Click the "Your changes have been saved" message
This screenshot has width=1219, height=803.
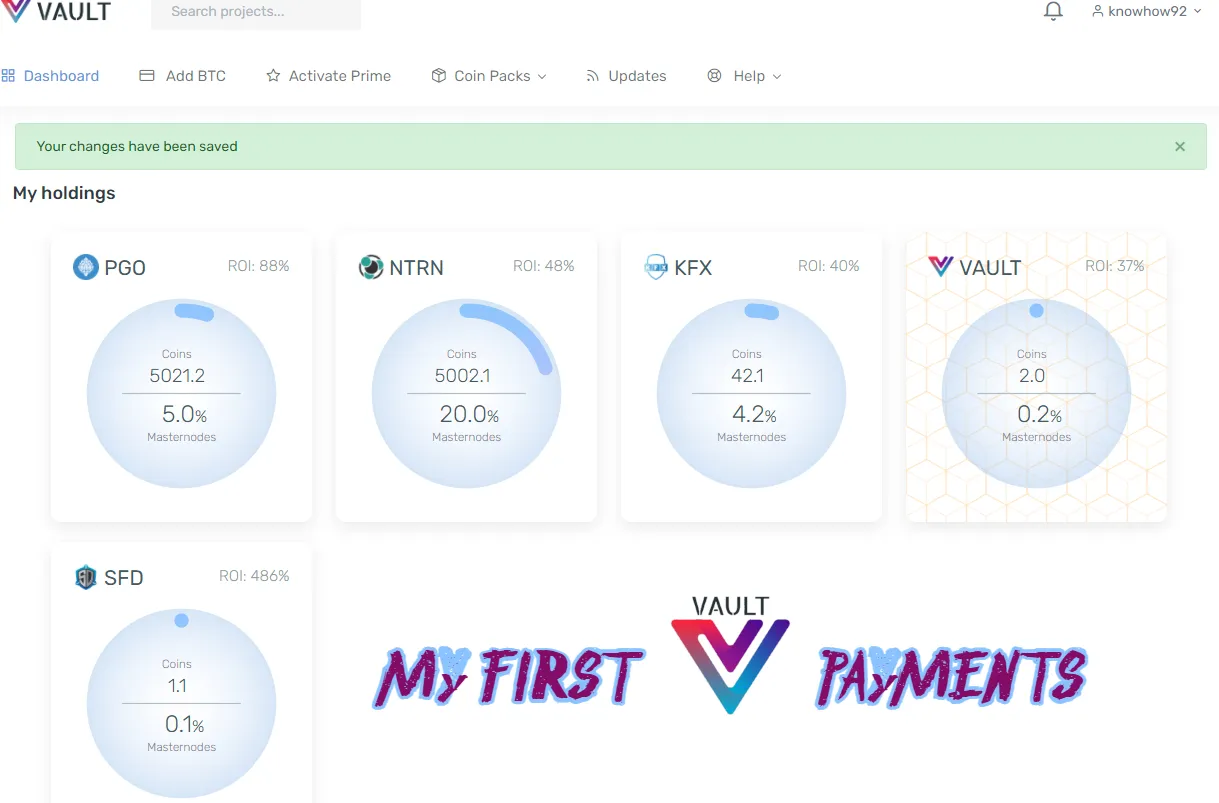tap(137, 146)
